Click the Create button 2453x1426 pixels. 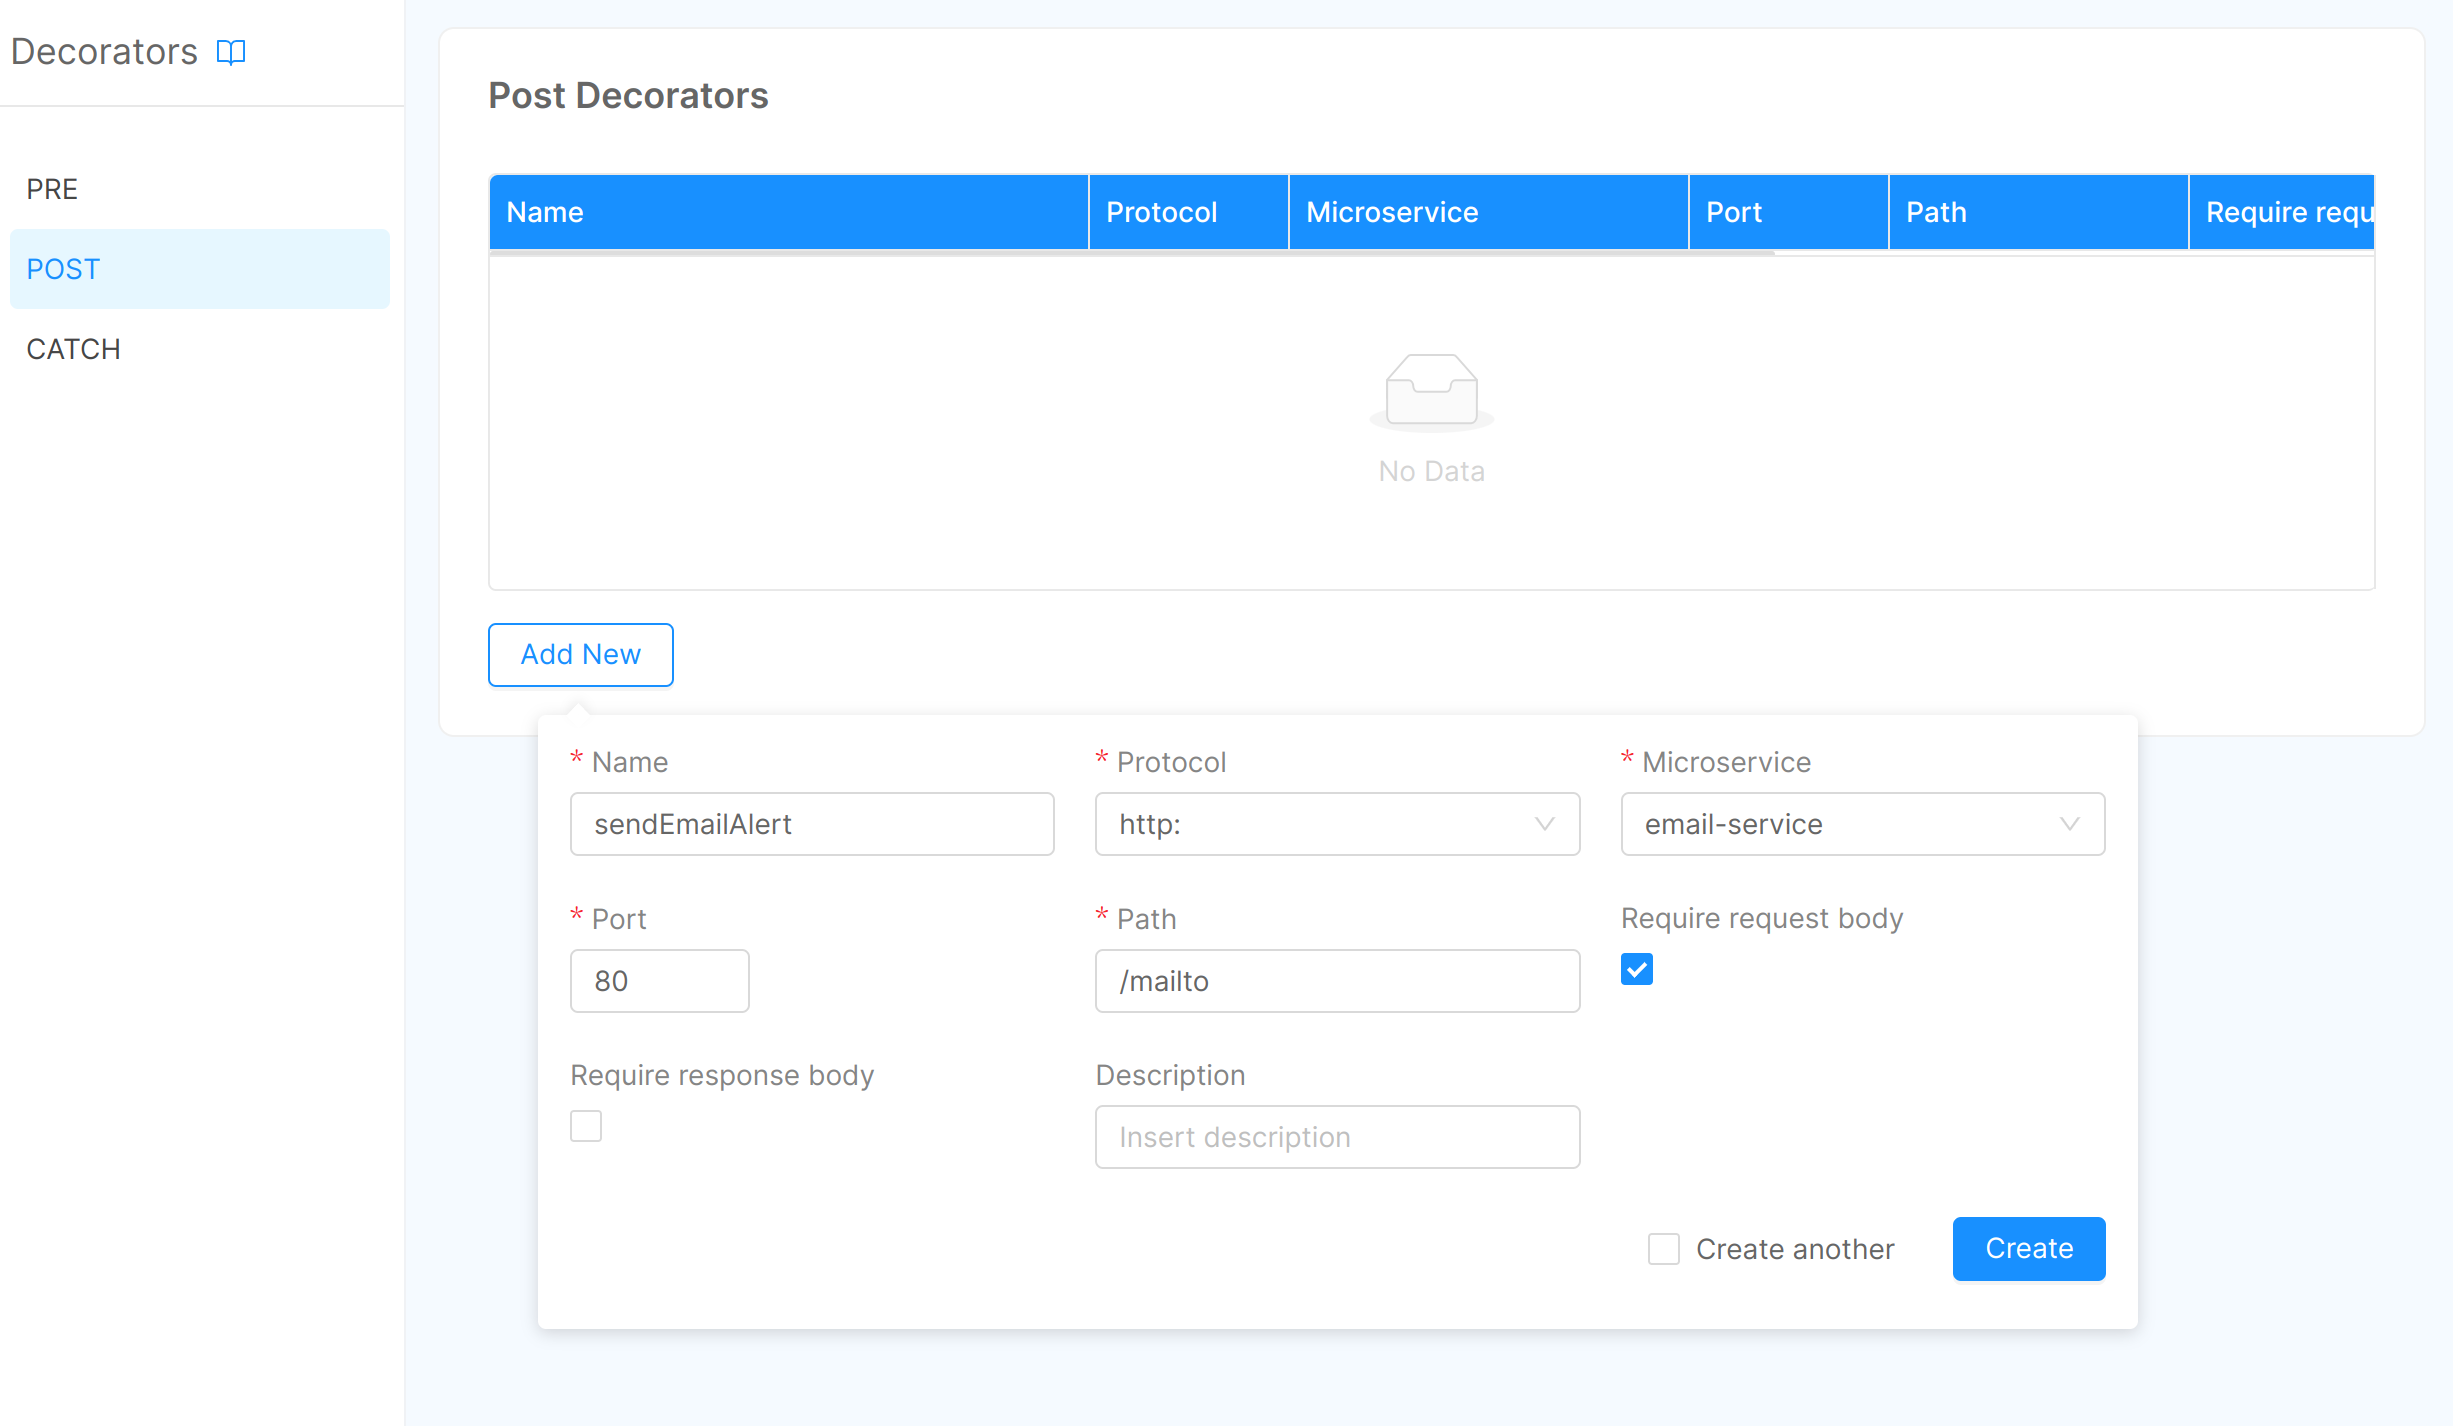[2028, 1248]
